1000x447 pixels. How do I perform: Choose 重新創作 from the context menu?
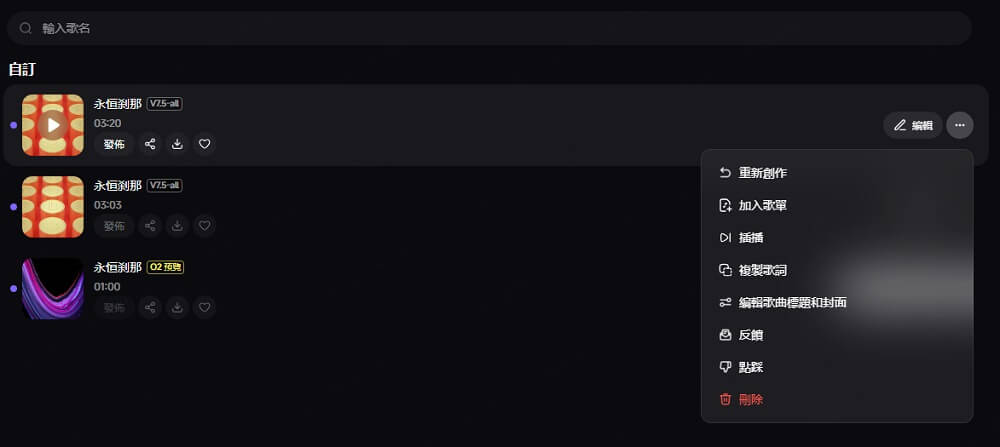pyautogui.click(x=760, y=173)
